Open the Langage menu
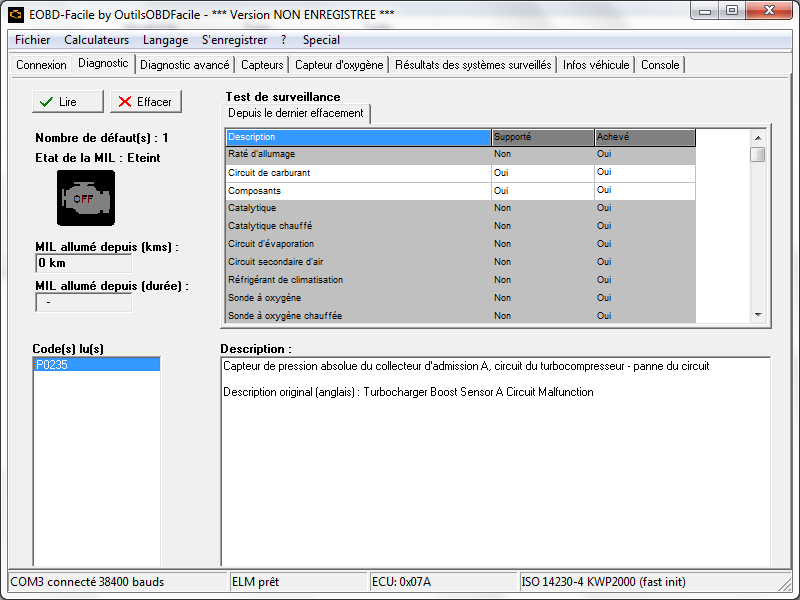 165,40
